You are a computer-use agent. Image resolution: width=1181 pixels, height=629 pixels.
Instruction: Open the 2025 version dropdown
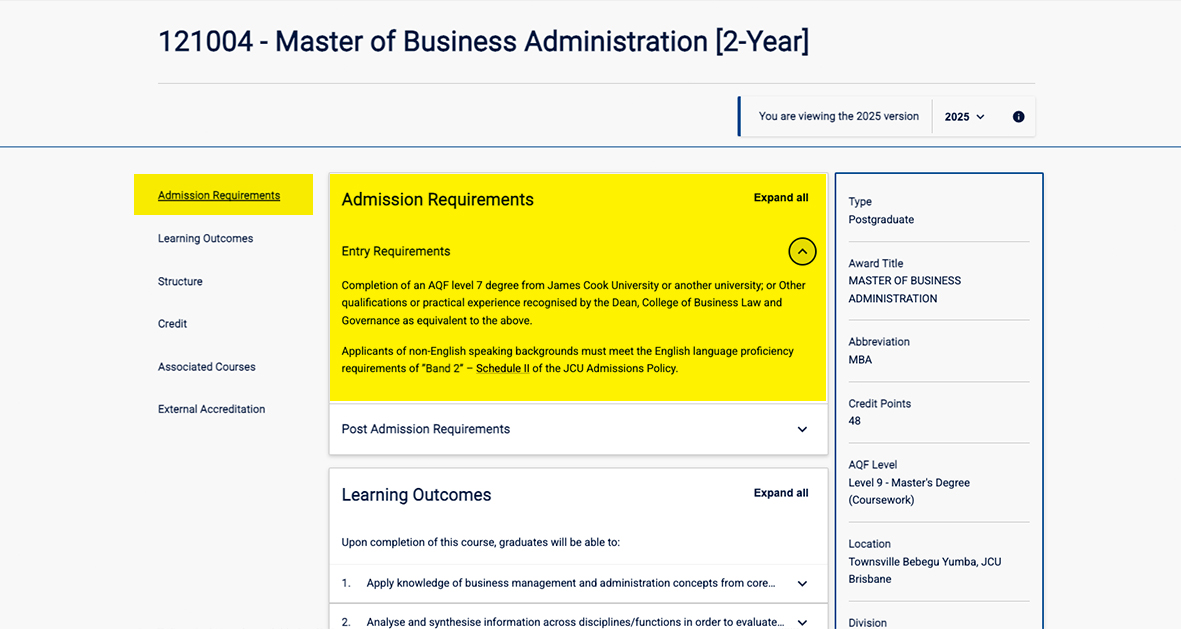pos(964,117)
